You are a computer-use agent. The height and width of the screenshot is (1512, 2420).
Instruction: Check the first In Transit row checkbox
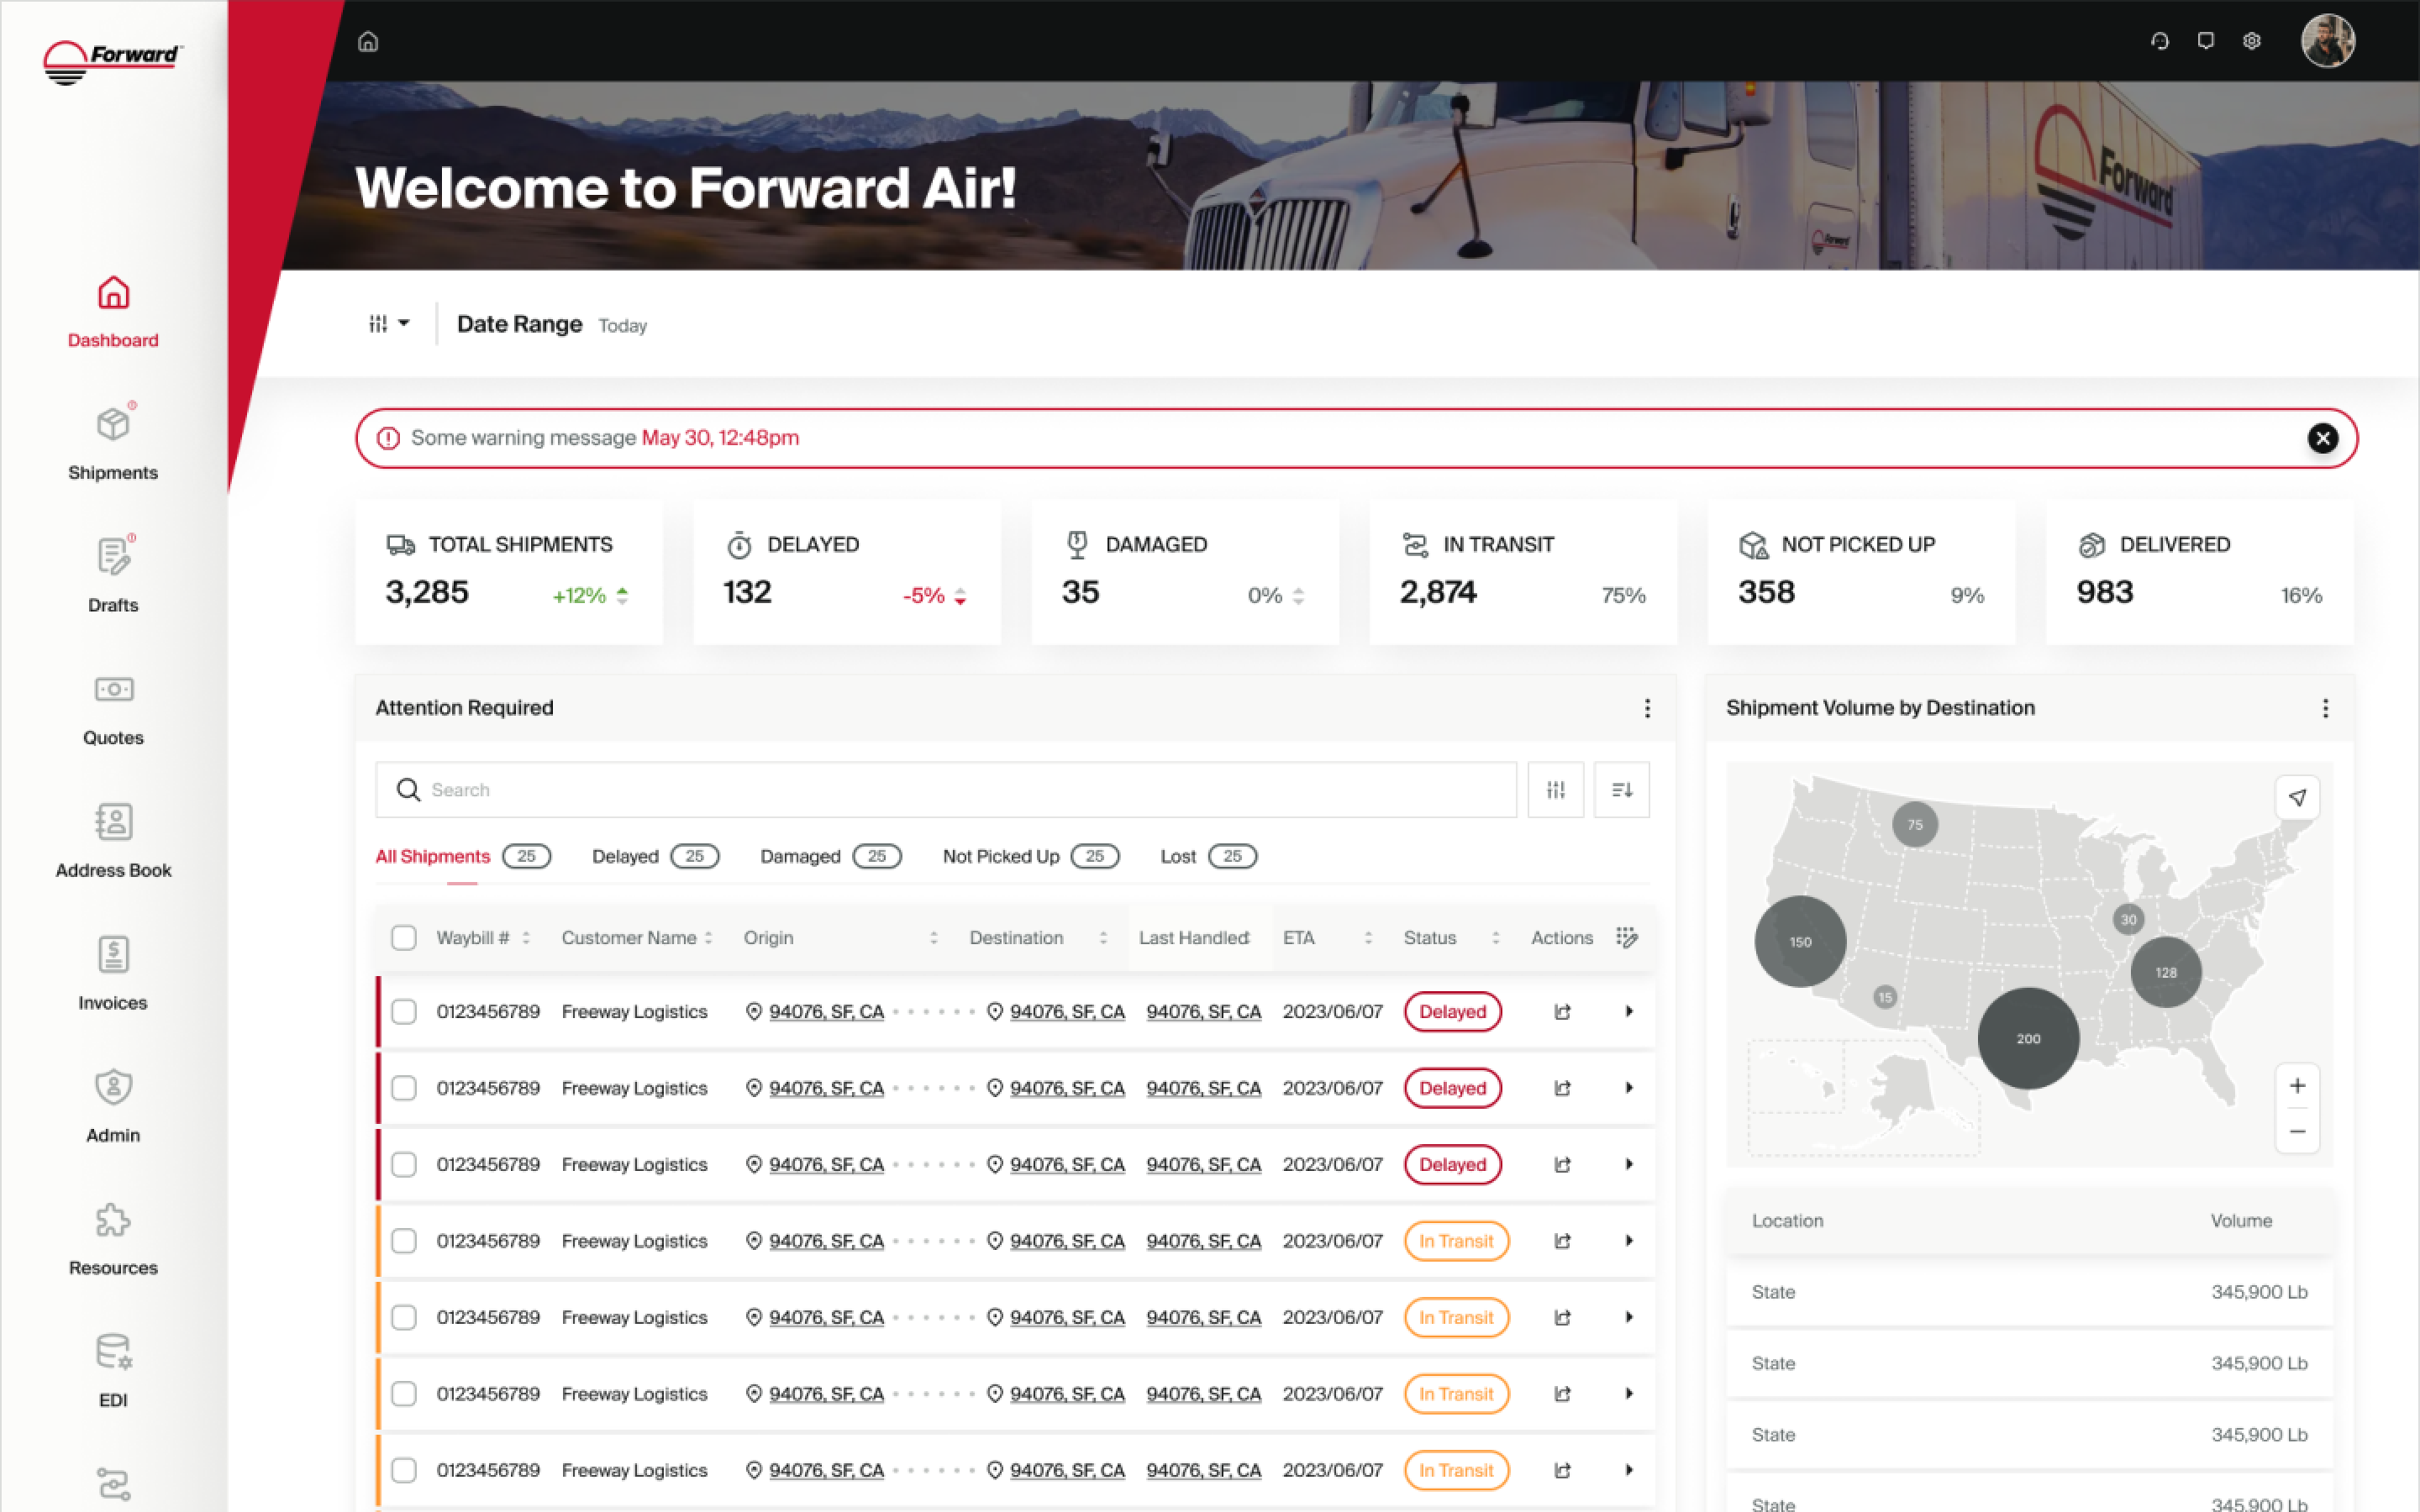404,1241
